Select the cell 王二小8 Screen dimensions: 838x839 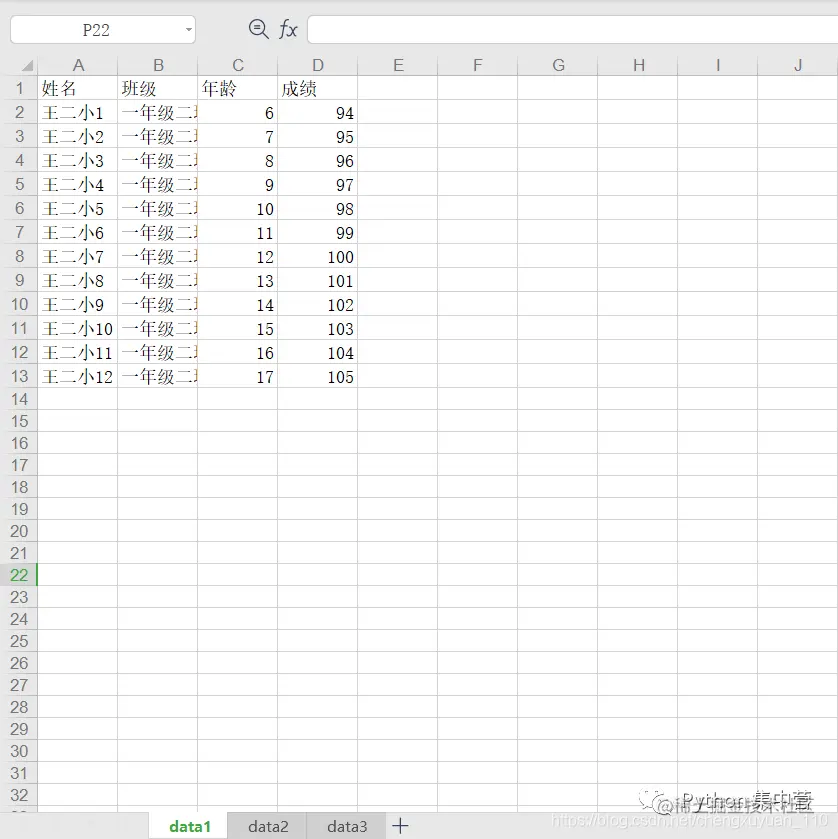coord(78,281)
